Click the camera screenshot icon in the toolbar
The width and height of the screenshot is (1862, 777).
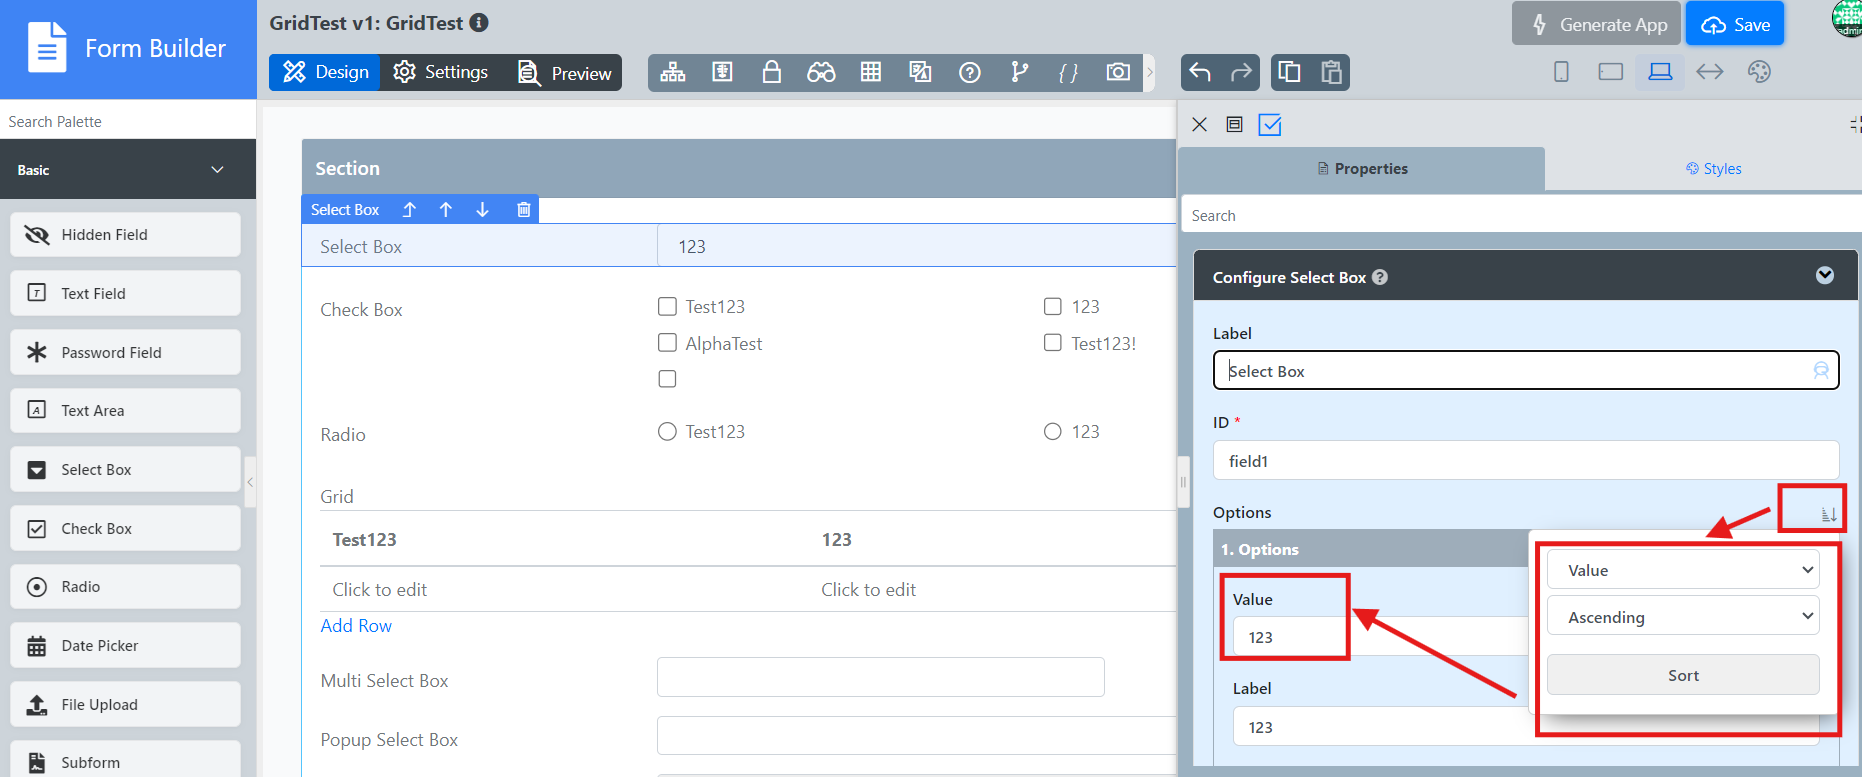pyautogui.click(x=1118, y=72)
